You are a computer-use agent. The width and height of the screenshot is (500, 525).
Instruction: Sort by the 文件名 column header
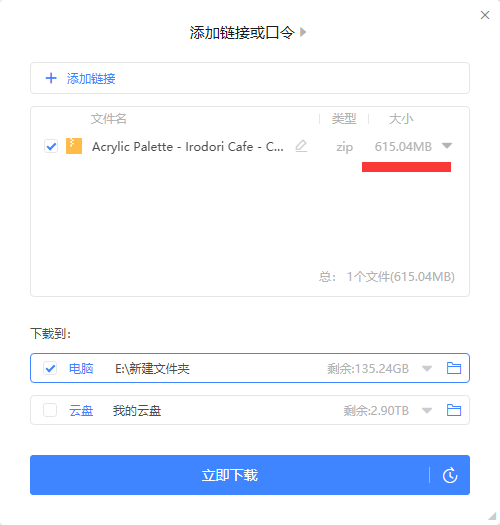coord(109,119)
